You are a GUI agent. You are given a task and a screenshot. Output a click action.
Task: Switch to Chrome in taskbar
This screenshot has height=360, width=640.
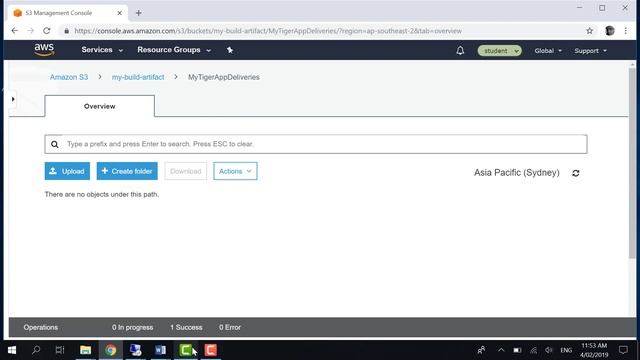(x=111, y=350)
